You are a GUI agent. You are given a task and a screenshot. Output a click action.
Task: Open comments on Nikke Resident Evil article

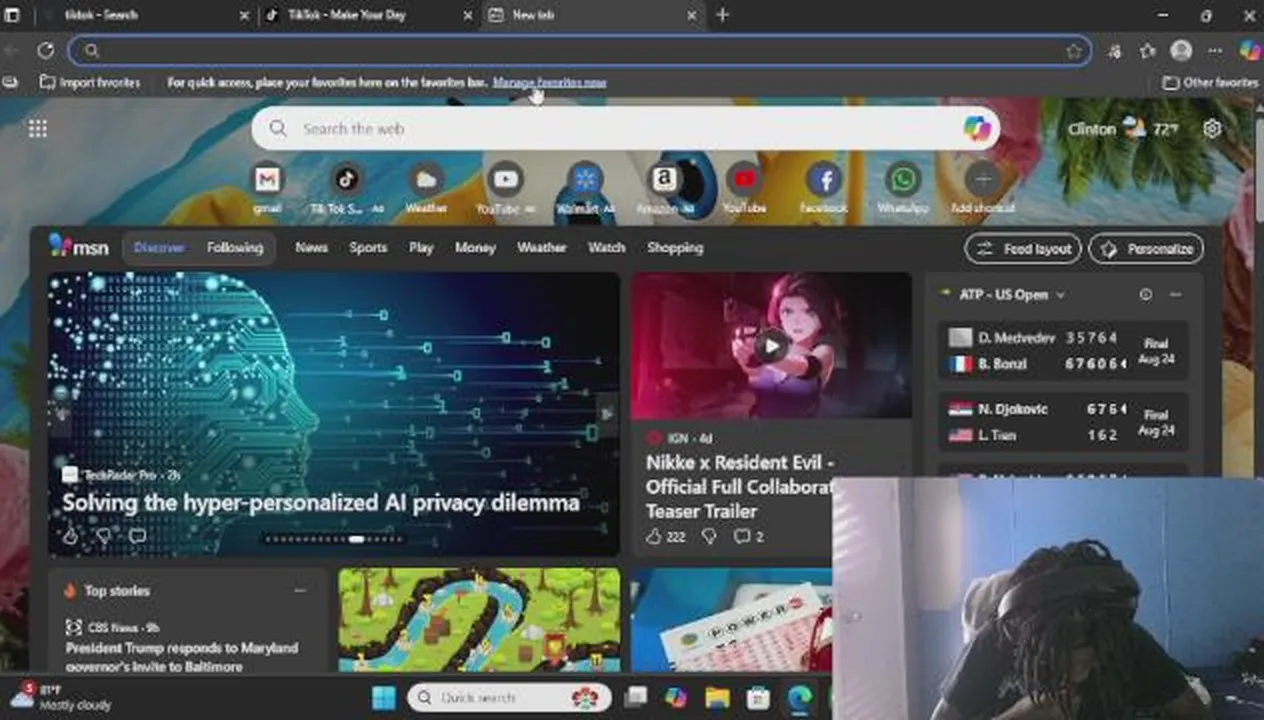(x=749, y=537)
